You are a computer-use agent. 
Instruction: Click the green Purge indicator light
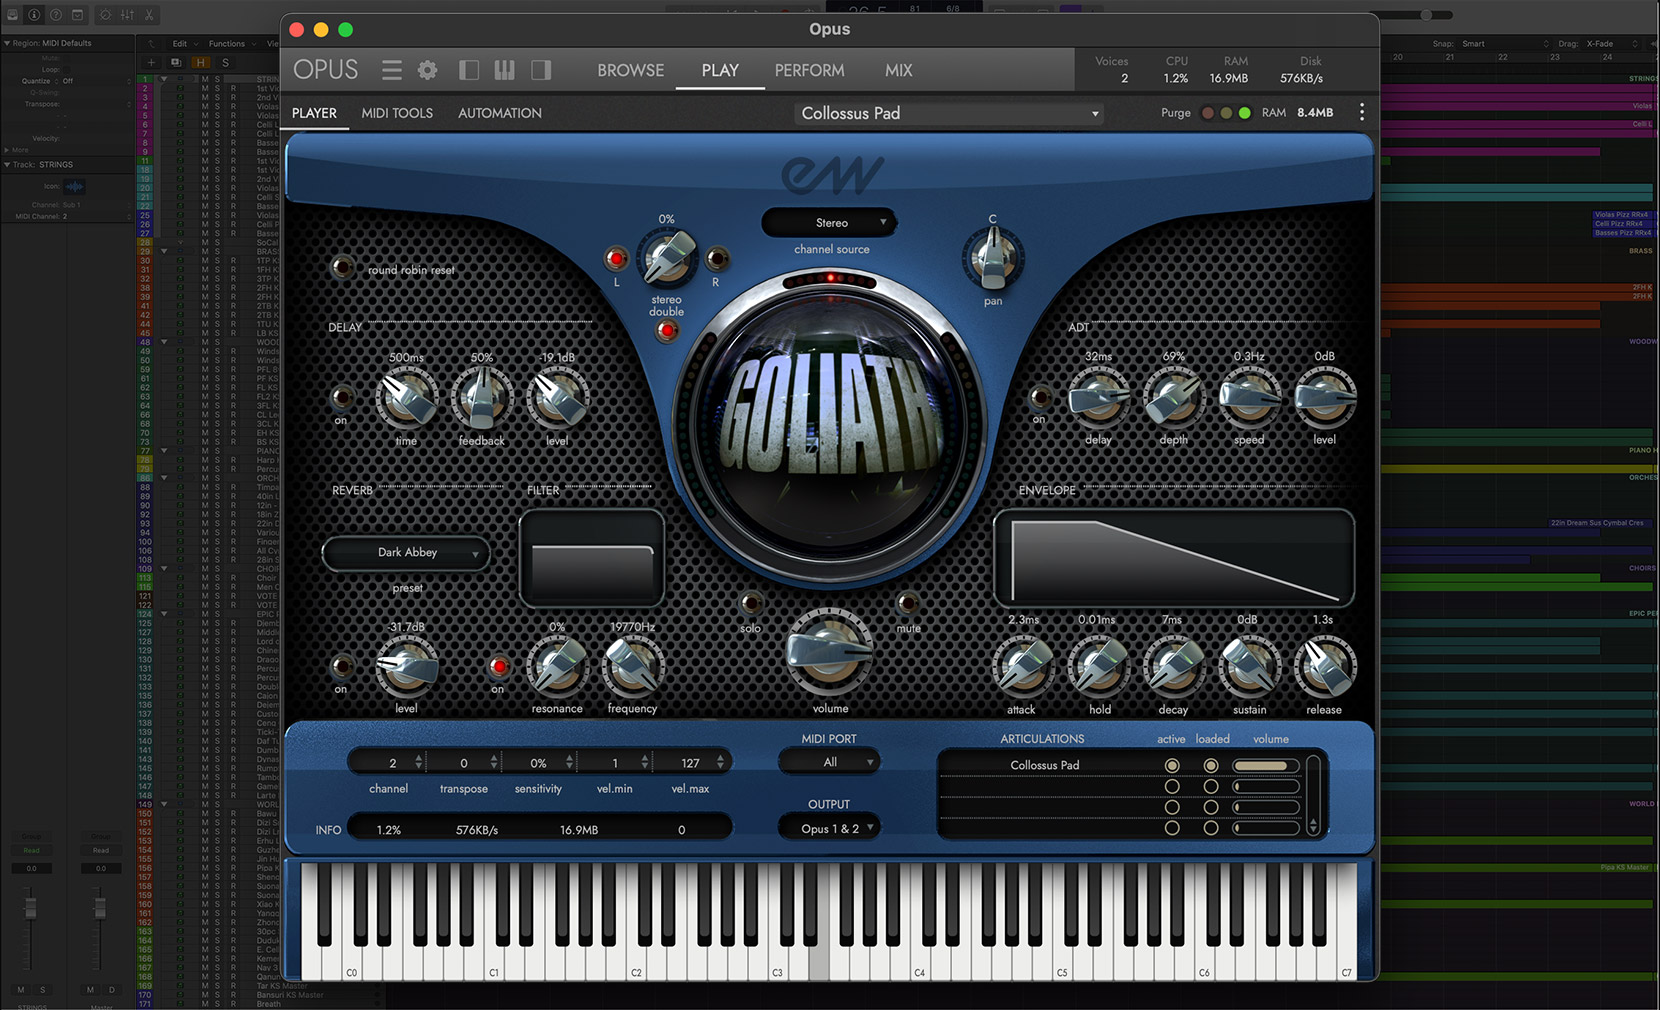pos(1244,113)
